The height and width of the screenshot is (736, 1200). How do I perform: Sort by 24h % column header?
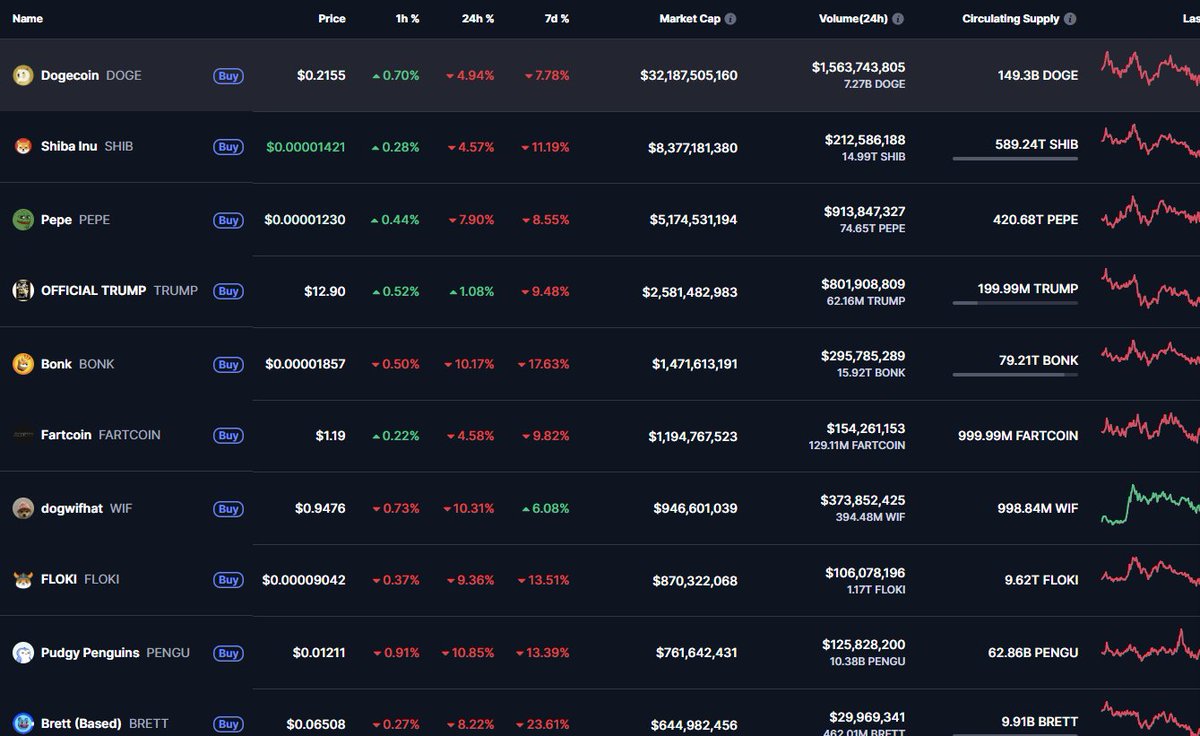[478, 19]
